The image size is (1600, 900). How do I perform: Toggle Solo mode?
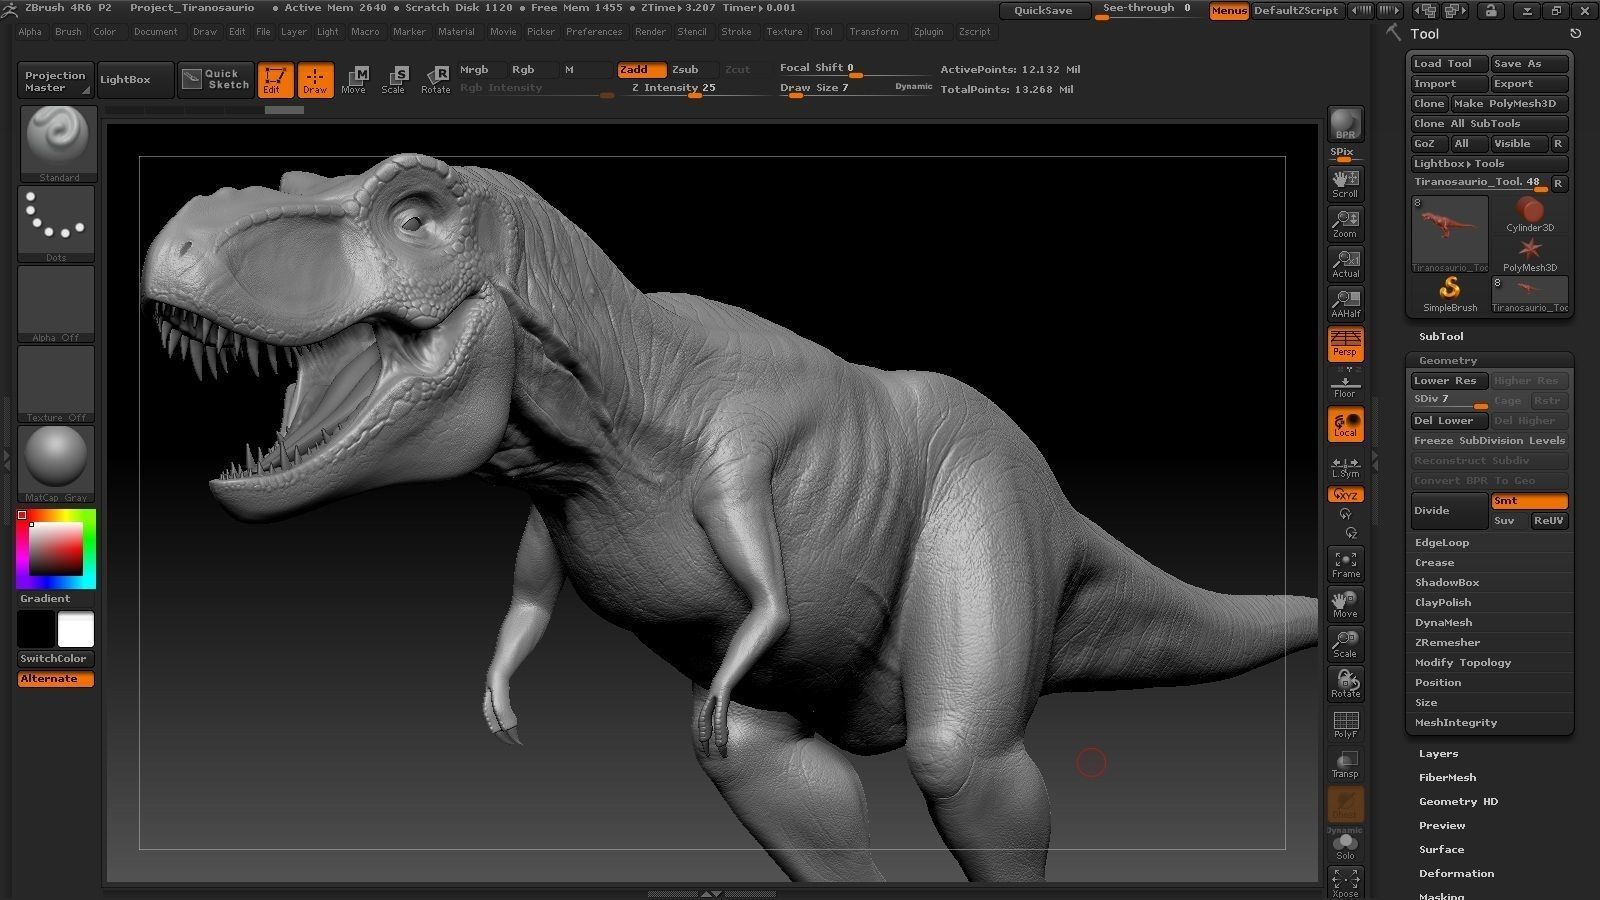pos(1345,846)
